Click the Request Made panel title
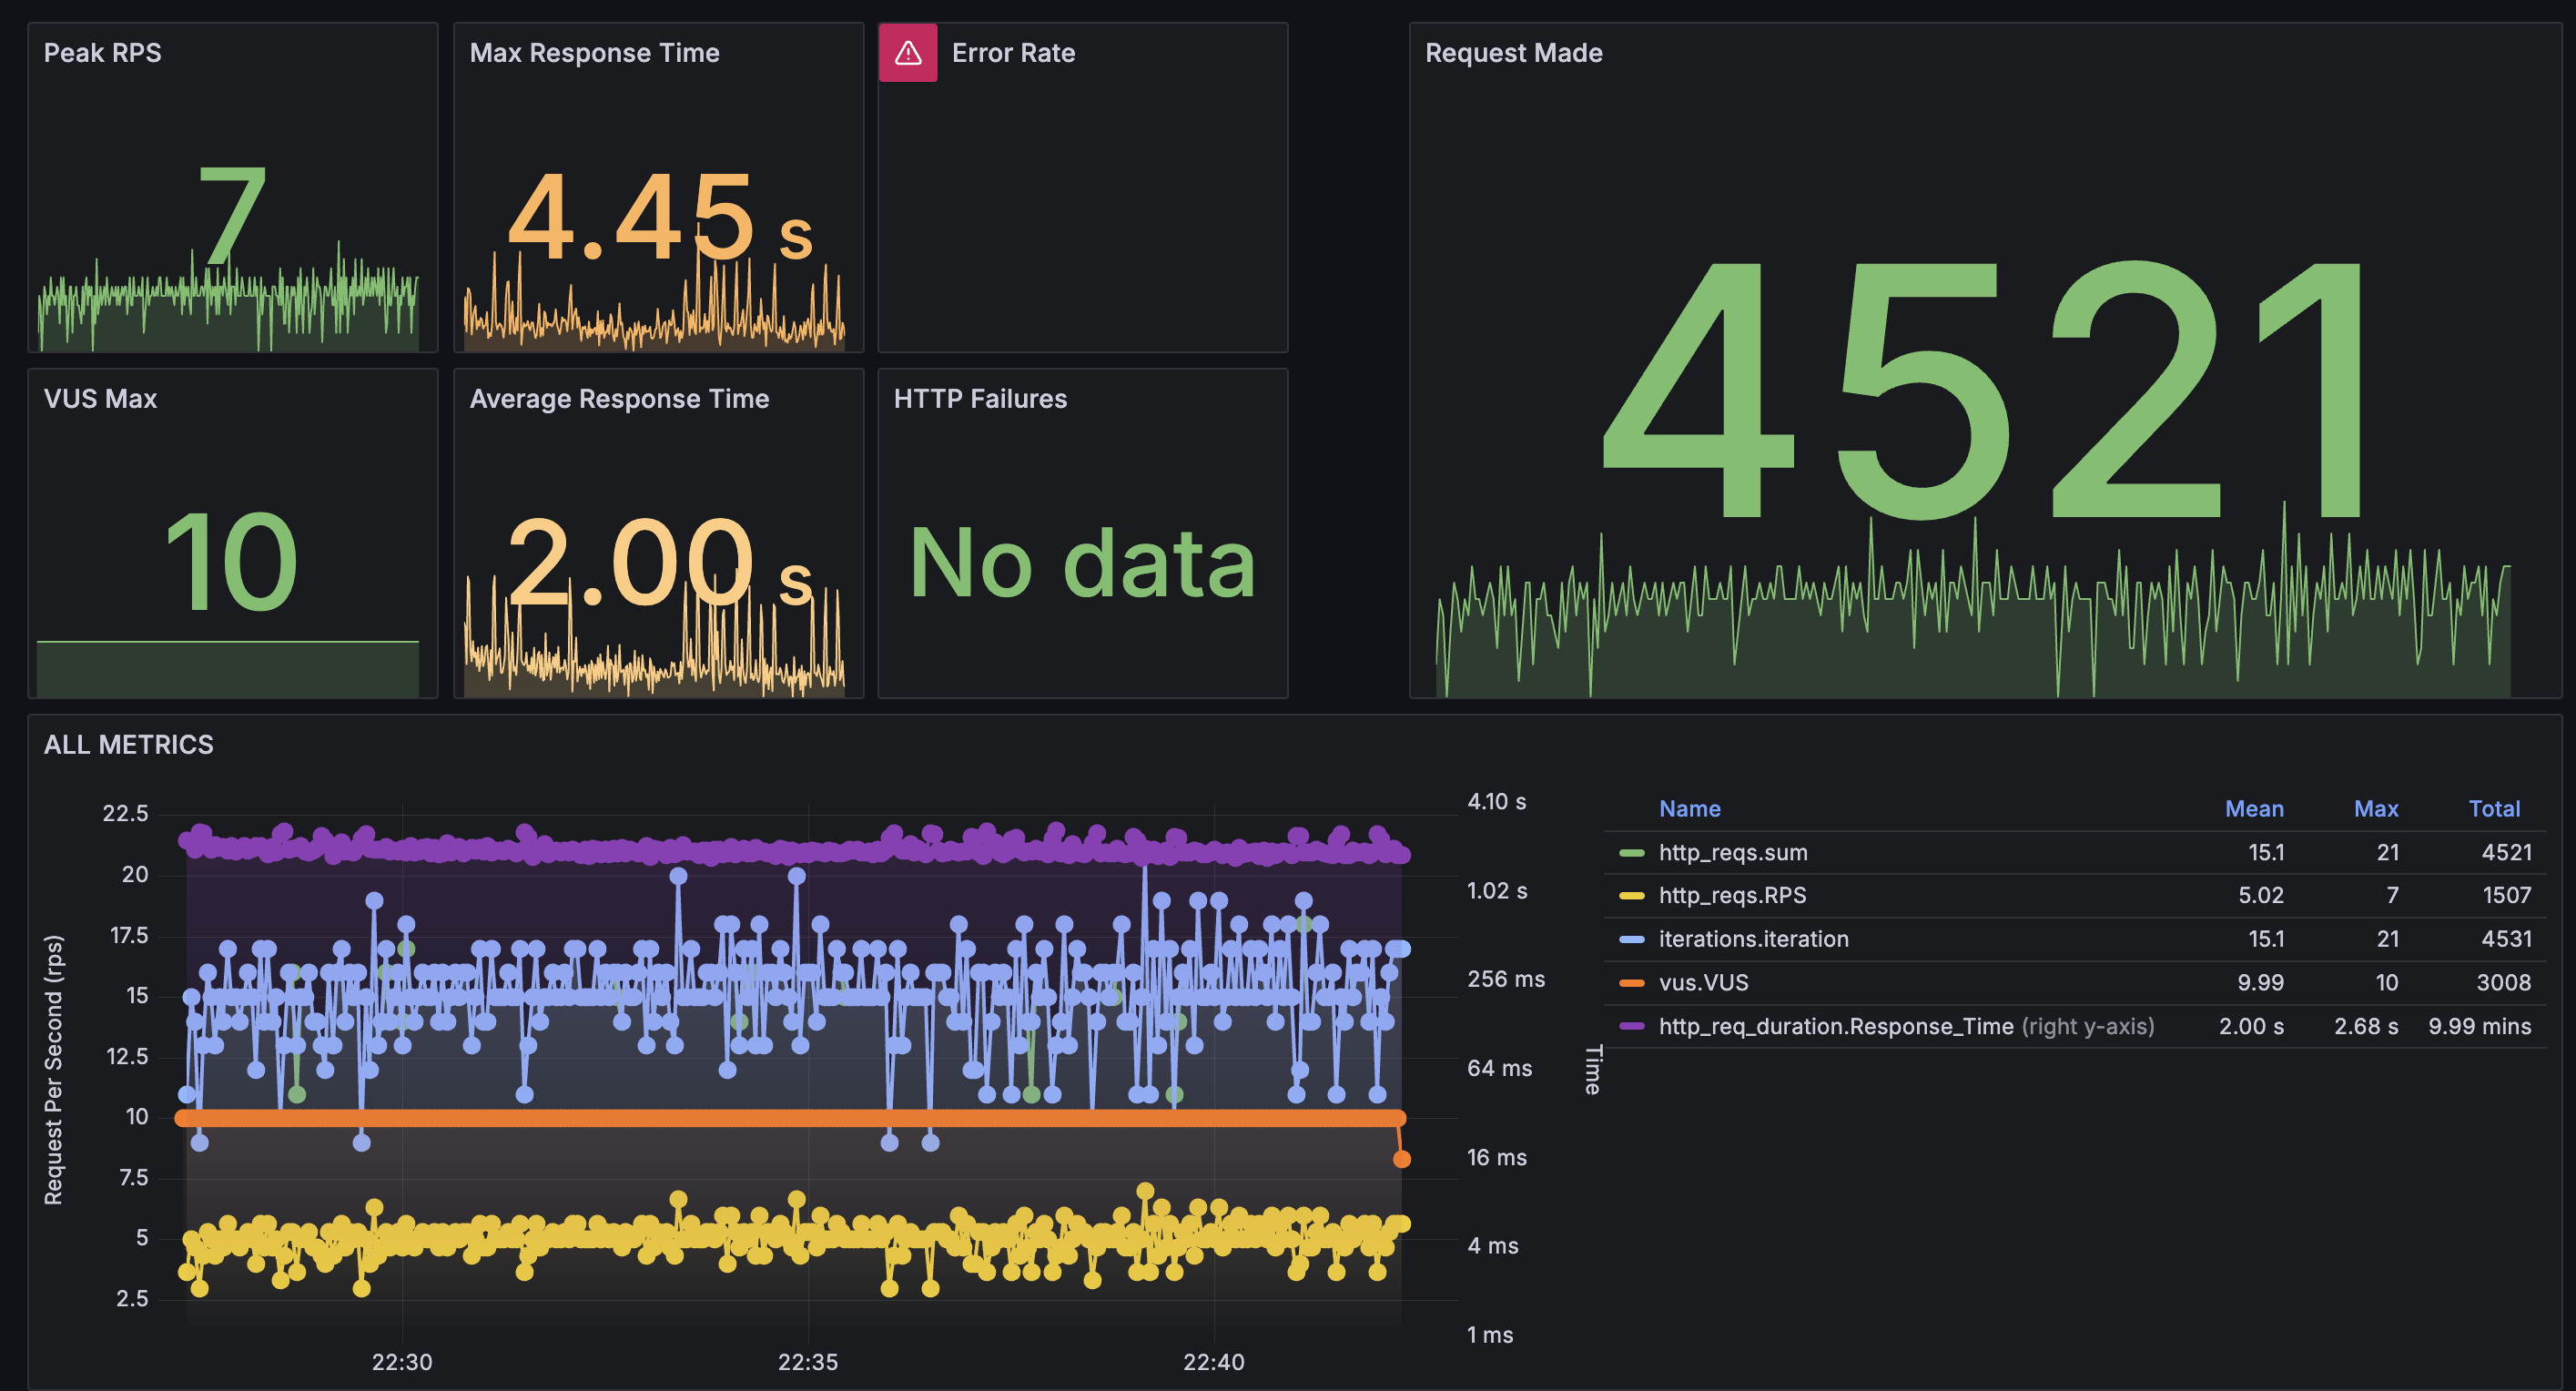This screenshot has height=1391, width=2576. (1513, 53)
